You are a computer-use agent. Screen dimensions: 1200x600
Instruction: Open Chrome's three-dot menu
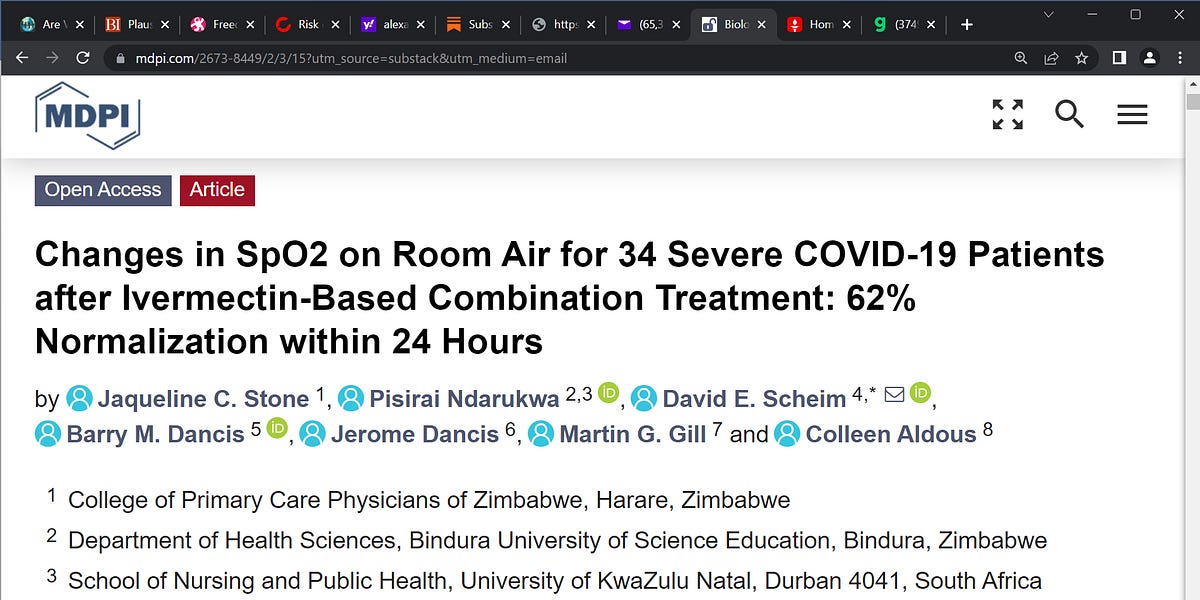[x=1181, y=58]
